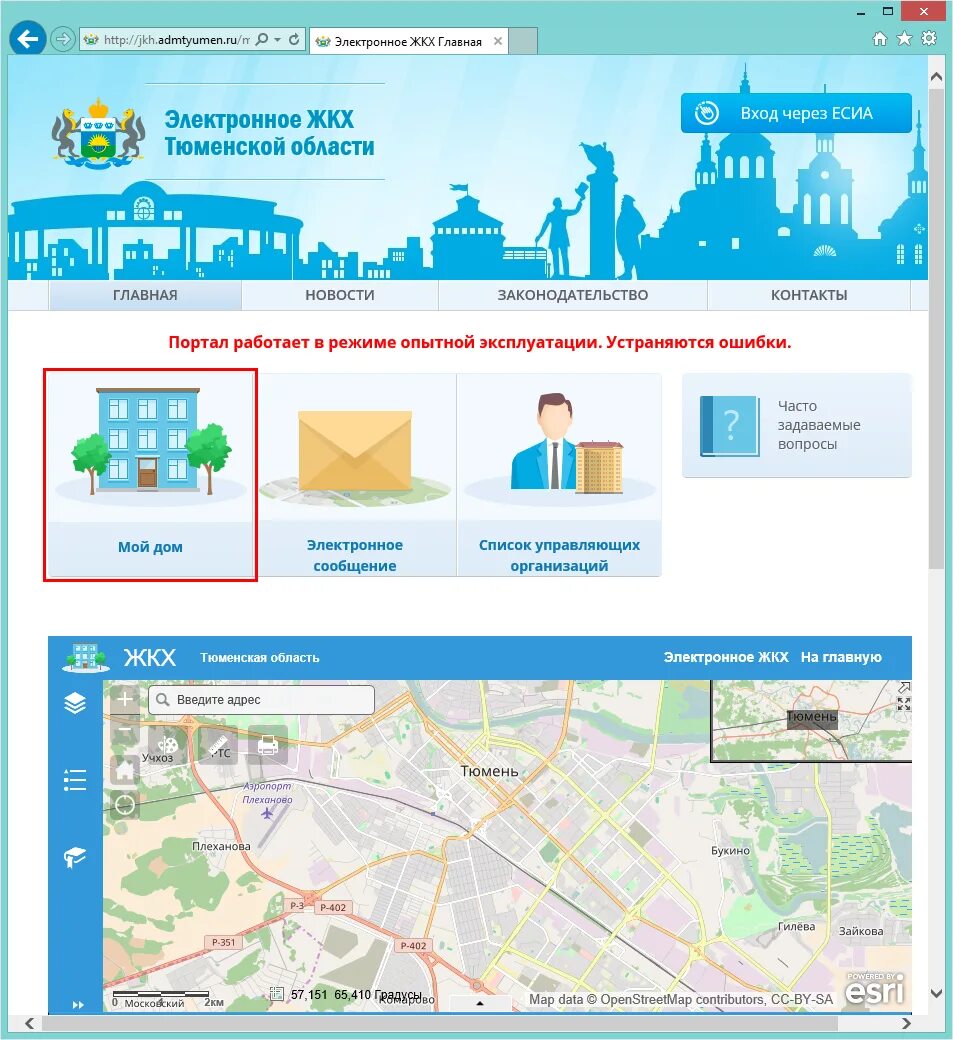The width and height of the screenshot is (953, 1040).
Task: Click the vertical scrollbar up arrow
Action: tap(936, 76)
